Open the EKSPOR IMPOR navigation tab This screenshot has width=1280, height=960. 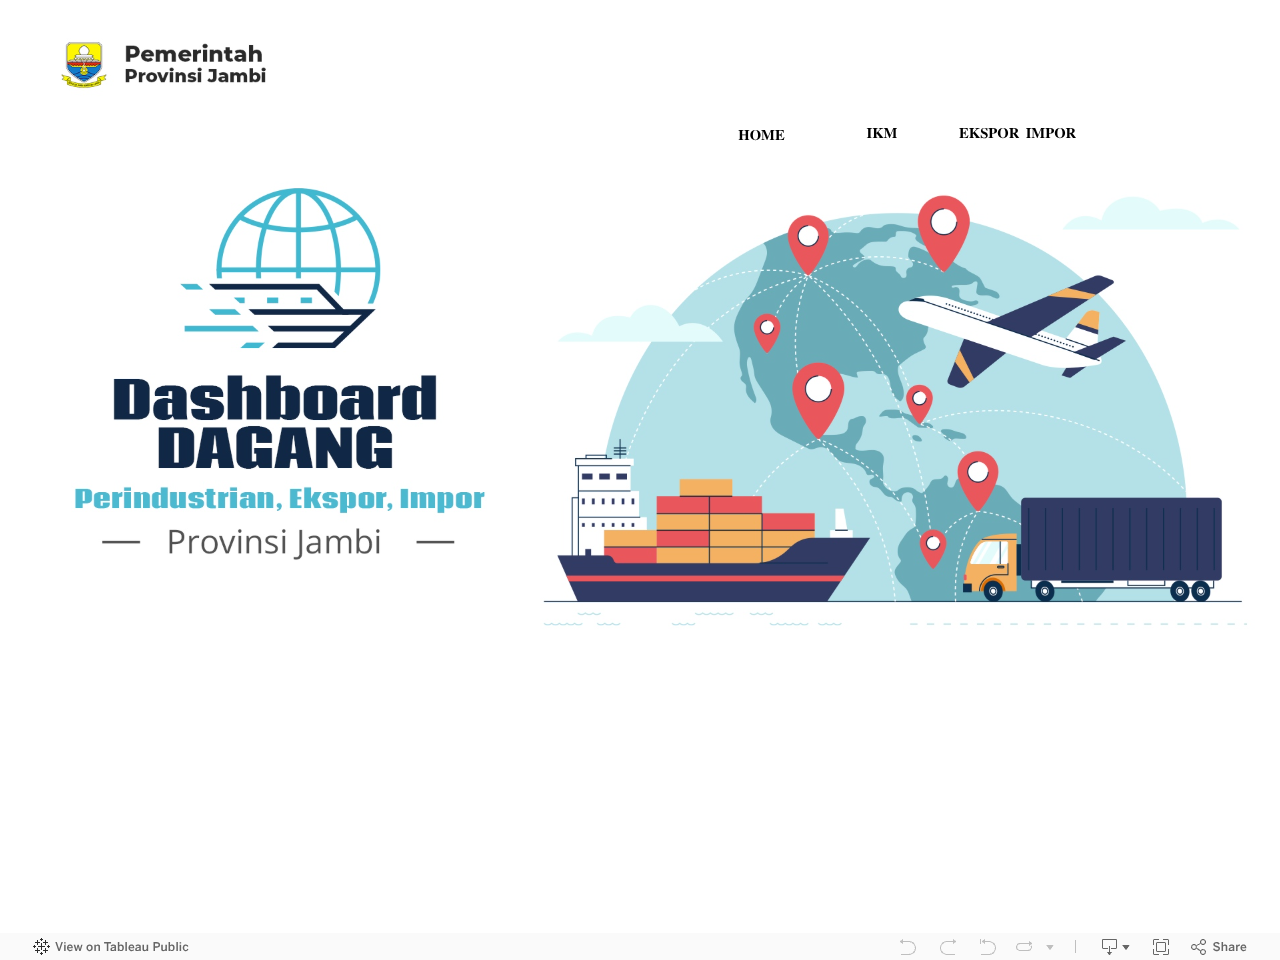tap(1017, 133)
